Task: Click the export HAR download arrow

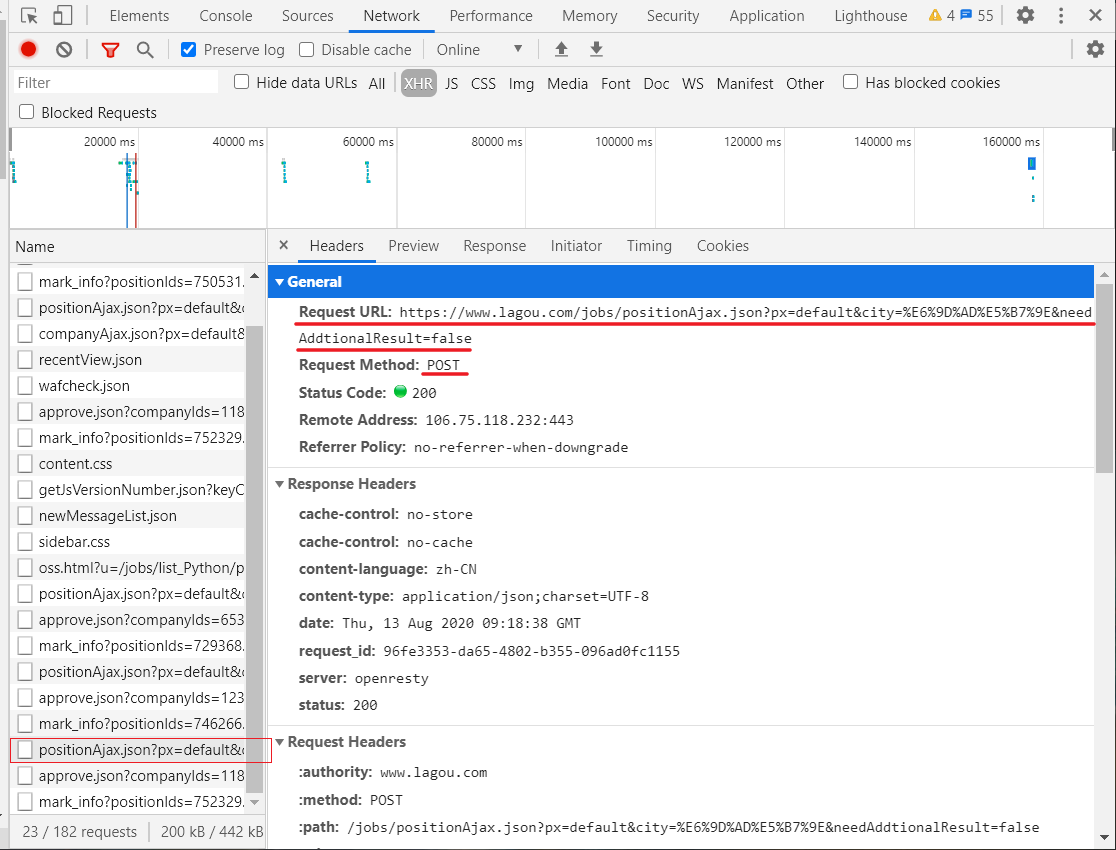Action: pos(596,50)
